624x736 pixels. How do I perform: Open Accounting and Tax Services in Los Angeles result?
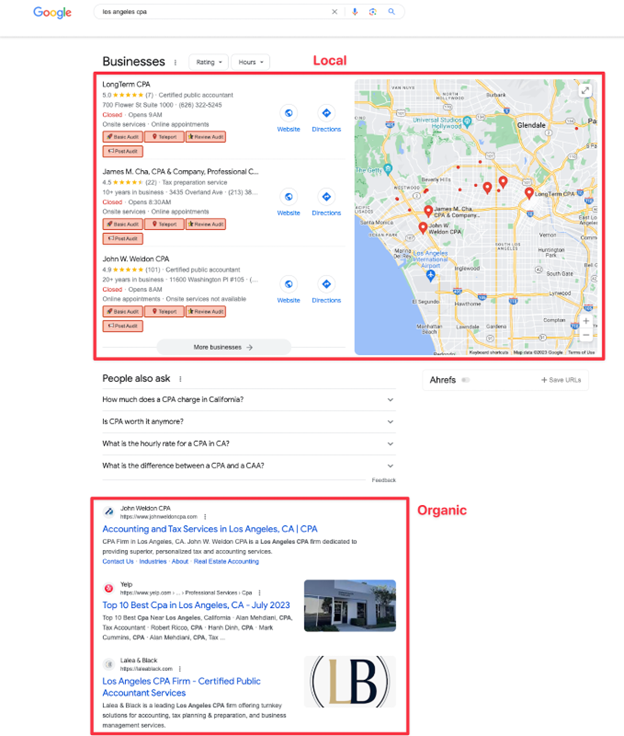point(210,529)
